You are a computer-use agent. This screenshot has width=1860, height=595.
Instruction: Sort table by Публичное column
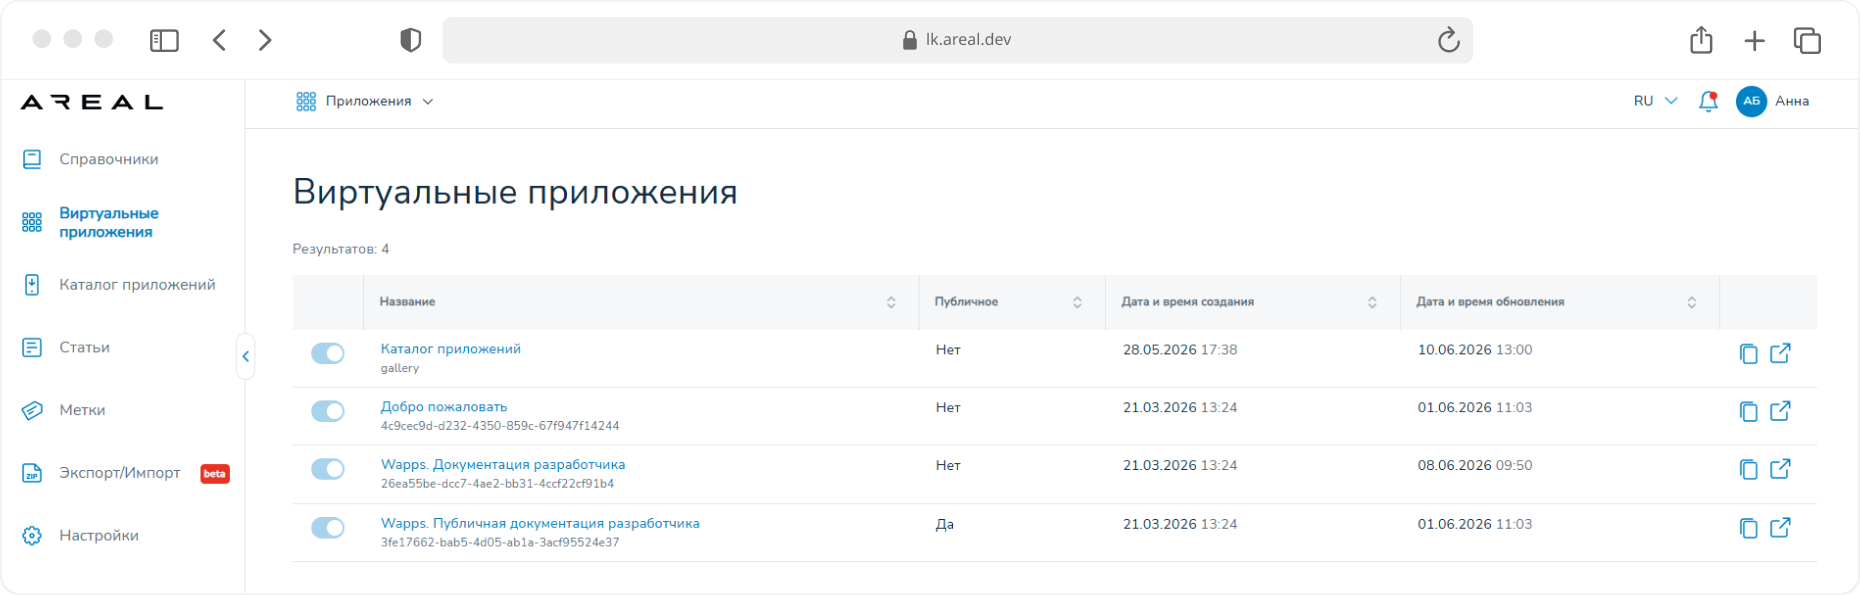(1077, 302)
